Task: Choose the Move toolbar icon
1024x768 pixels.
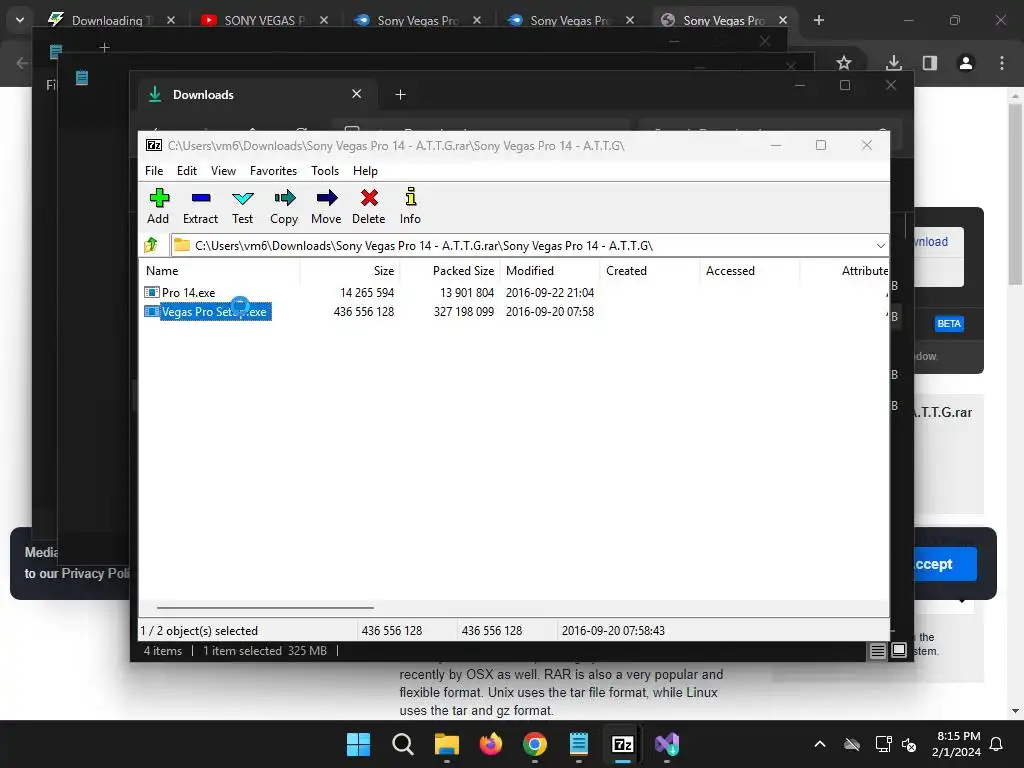Action: tap(326, 206)
